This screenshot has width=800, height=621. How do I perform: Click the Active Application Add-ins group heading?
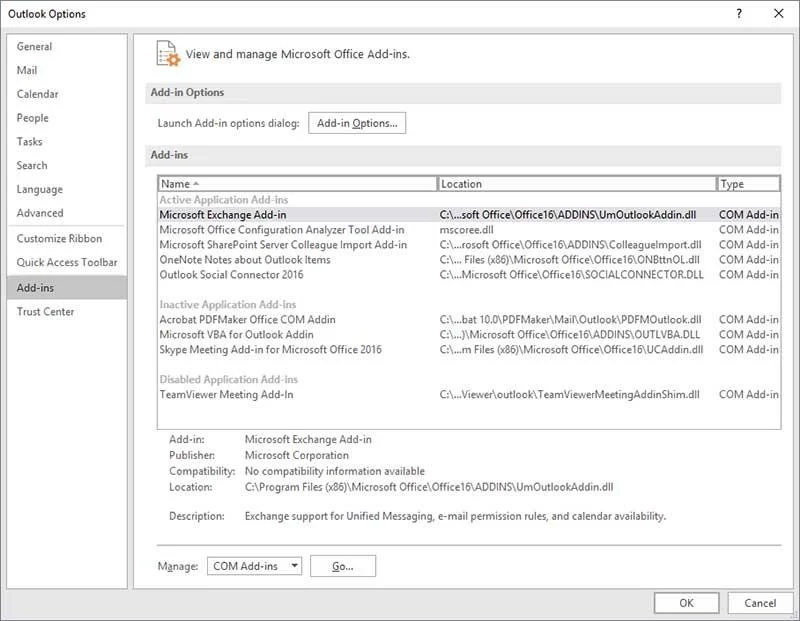[x=224, y=200]
